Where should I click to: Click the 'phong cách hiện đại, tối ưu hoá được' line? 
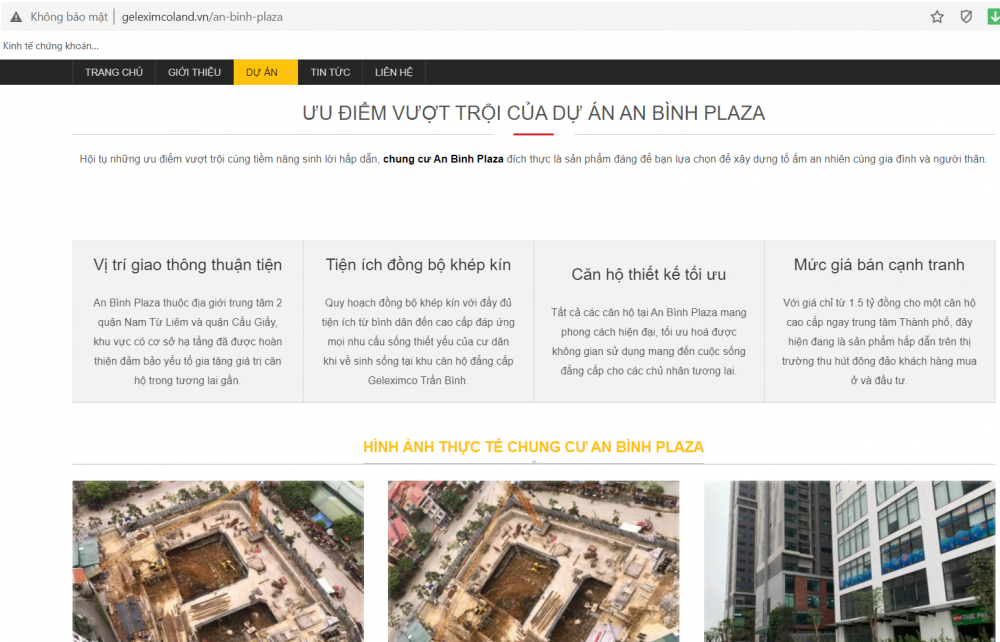pos(649,332)
